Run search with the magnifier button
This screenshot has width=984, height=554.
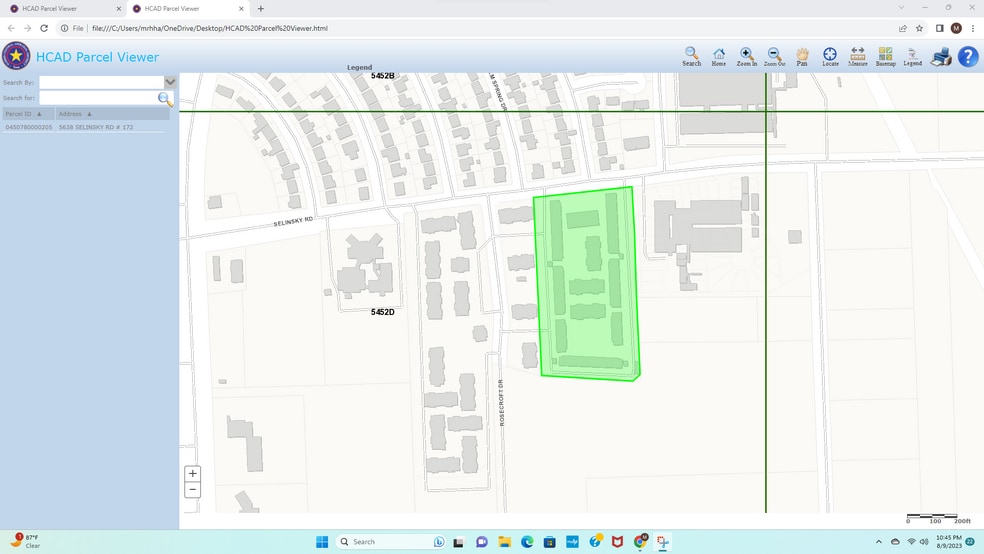tap(165, 98)
